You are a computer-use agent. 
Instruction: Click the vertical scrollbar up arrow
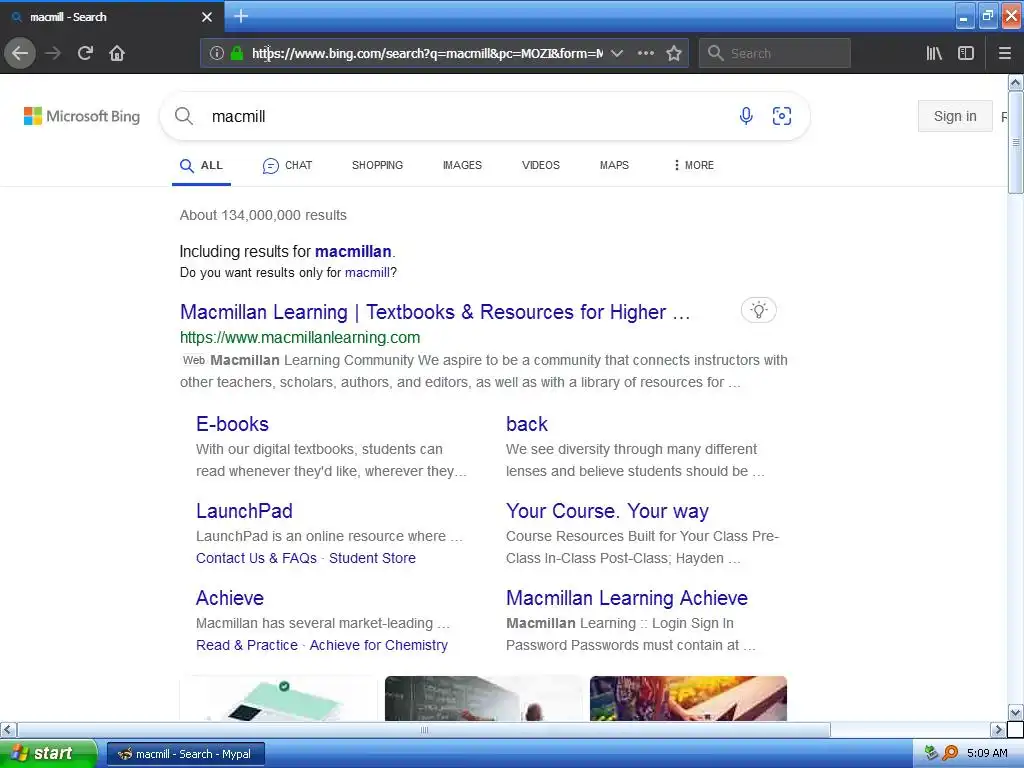[1015, 82]
